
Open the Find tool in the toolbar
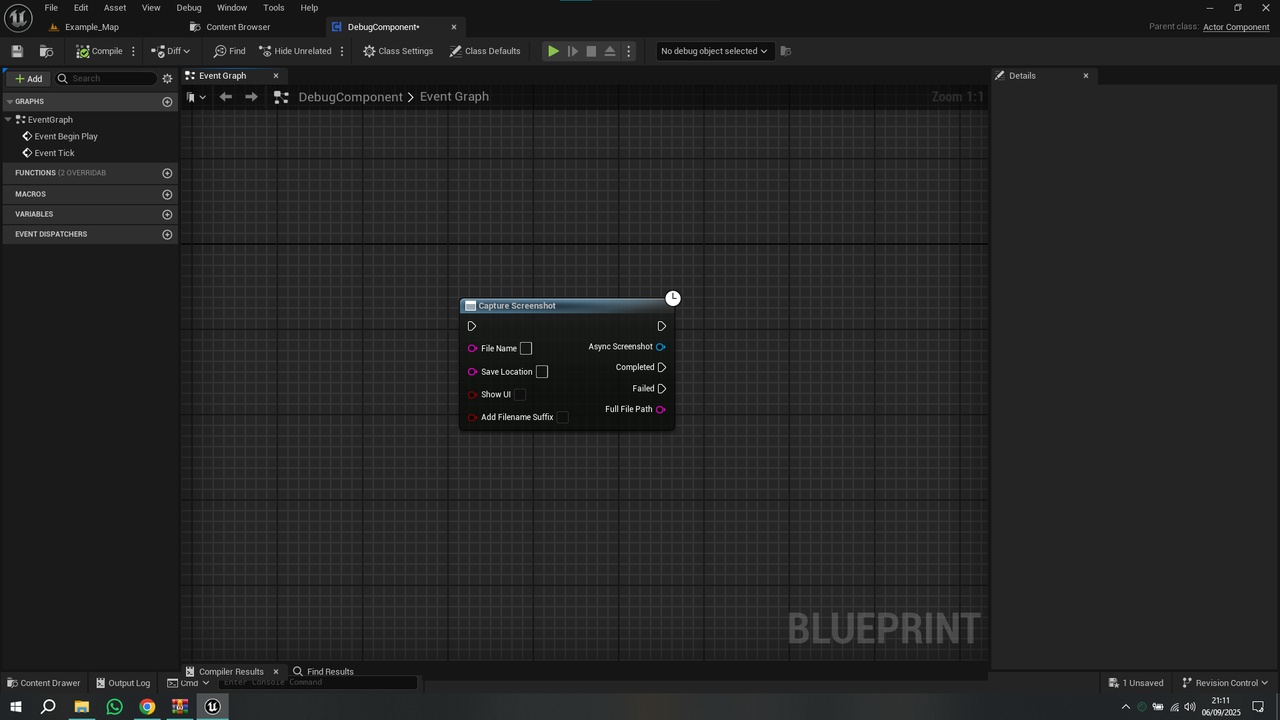point(229,51)
